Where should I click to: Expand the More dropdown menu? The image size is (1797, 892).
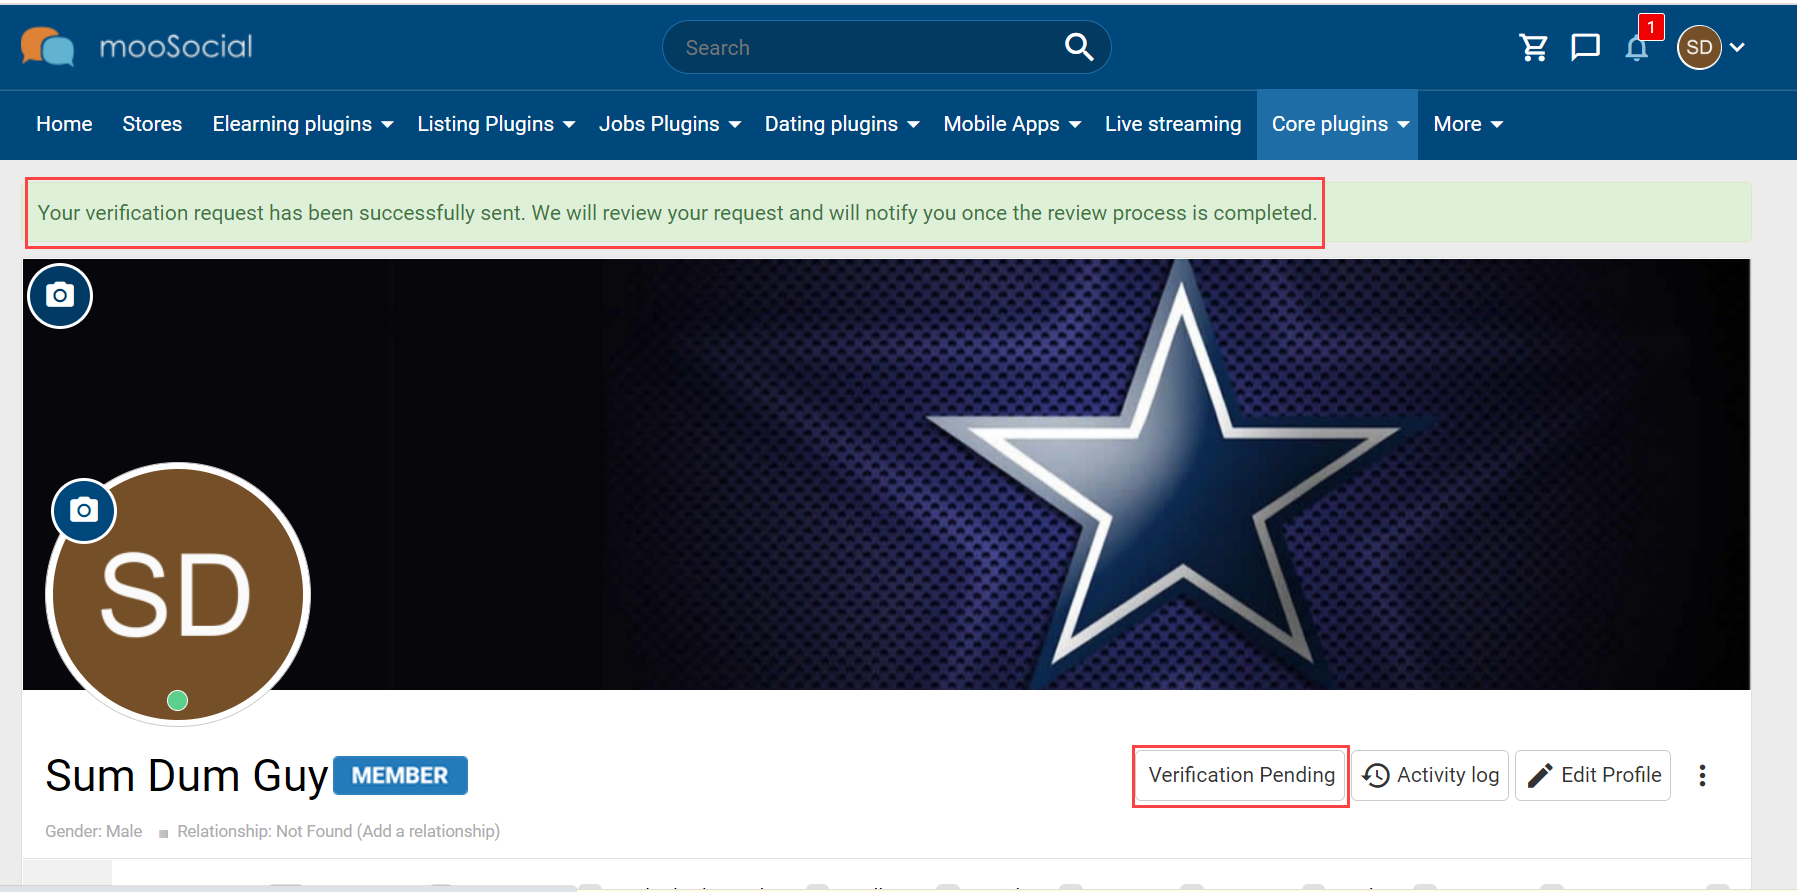(1468, 124)
